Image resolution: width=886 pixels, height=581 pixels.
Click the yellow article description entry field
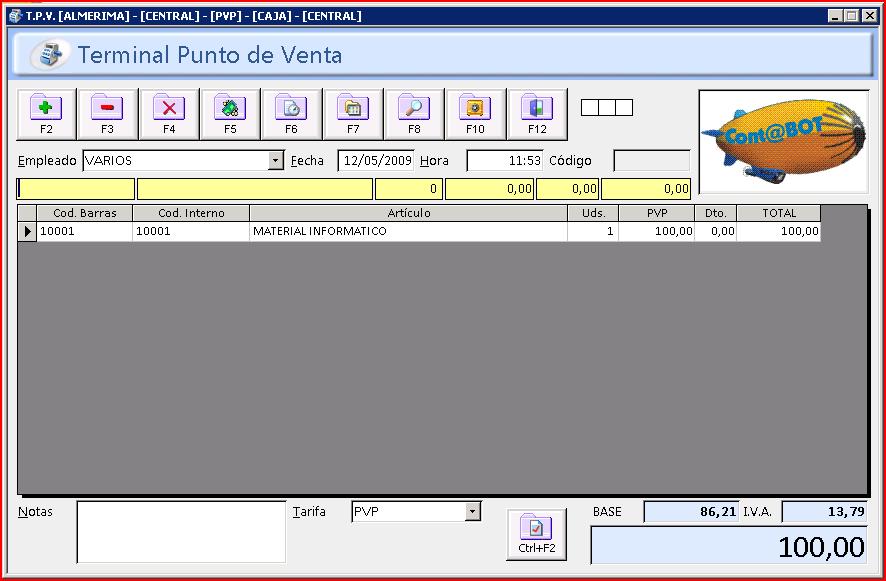(255, 189)
